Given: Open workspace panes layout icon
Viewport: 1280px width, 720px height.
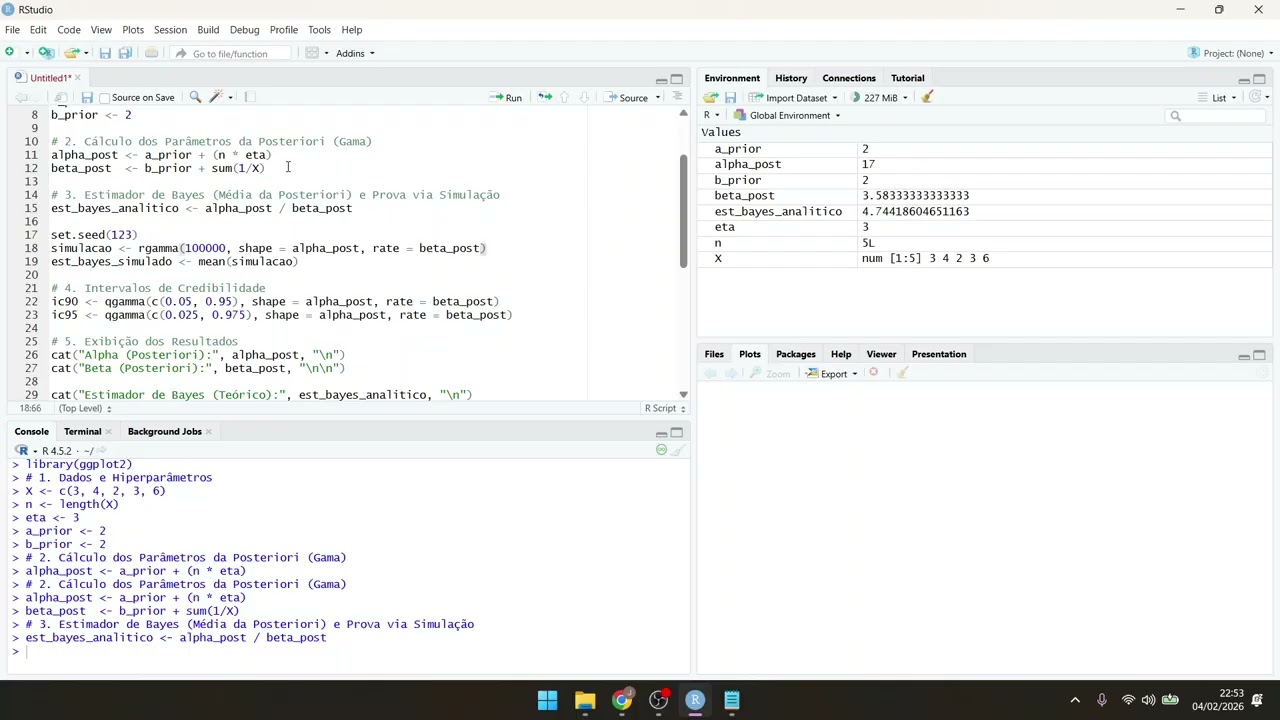Looking at the screenshot, I should coord(312,53).
